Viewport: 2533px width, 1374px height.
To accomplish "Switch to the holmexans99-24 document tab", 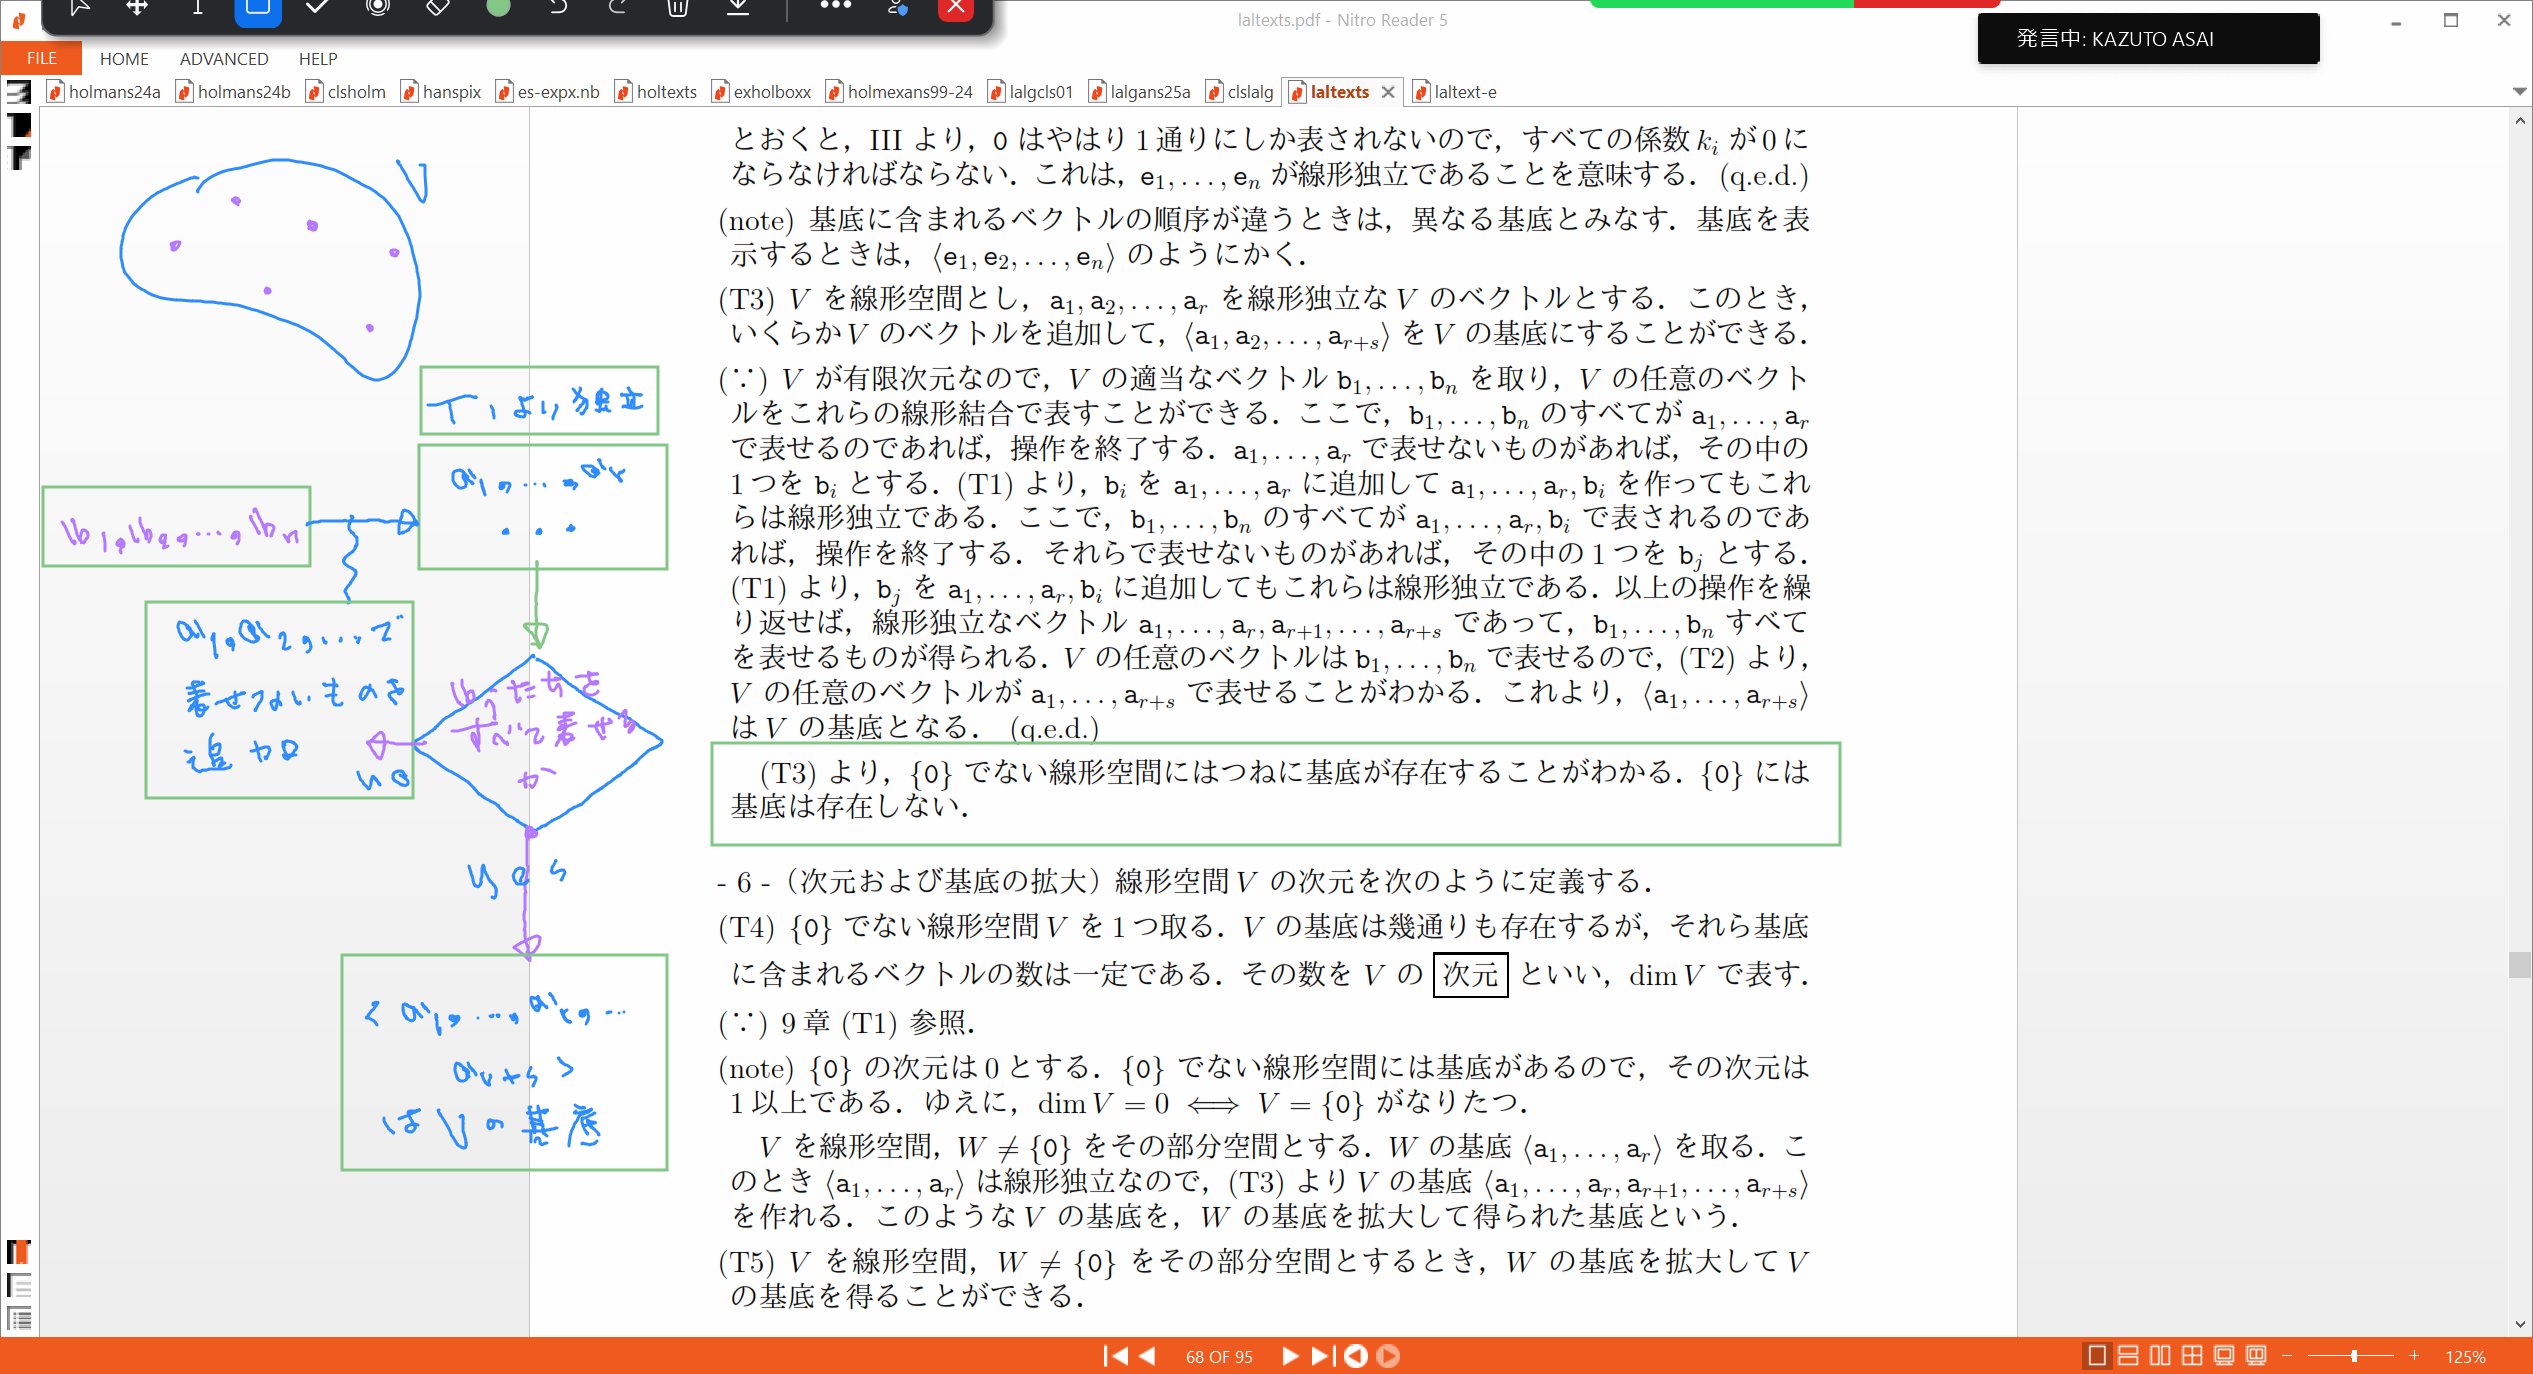I will pos(900,92).
